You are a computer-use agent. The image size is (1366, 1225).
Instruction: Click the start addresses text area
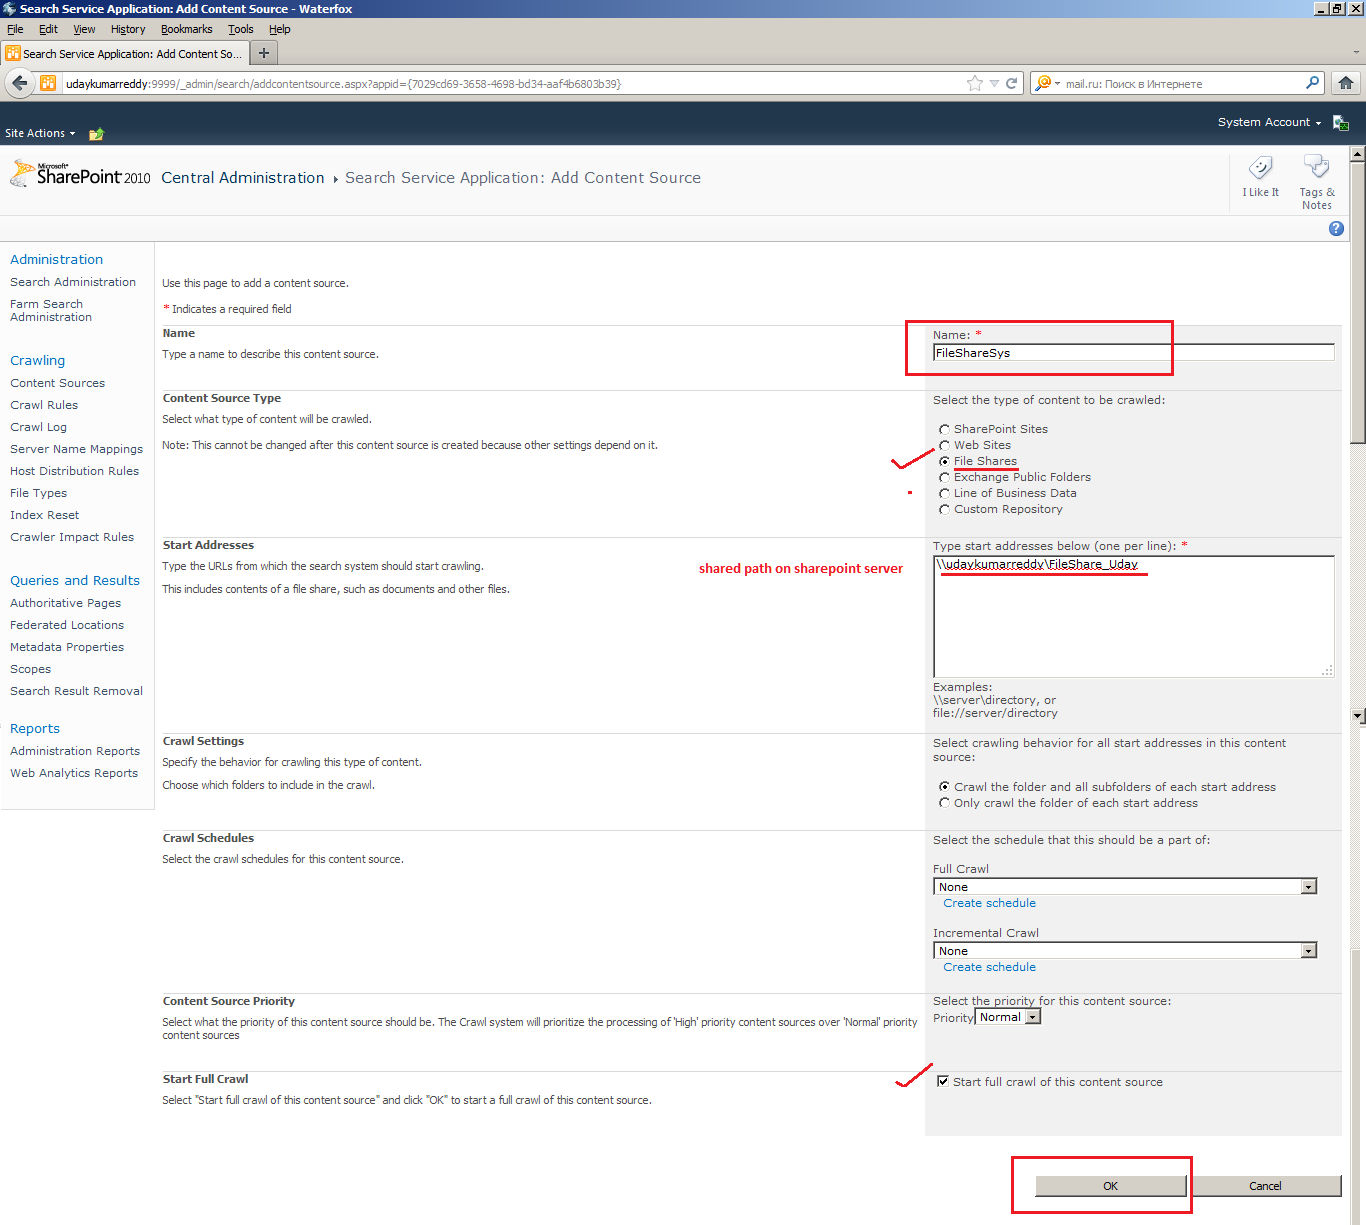[x=1134, y=617]
